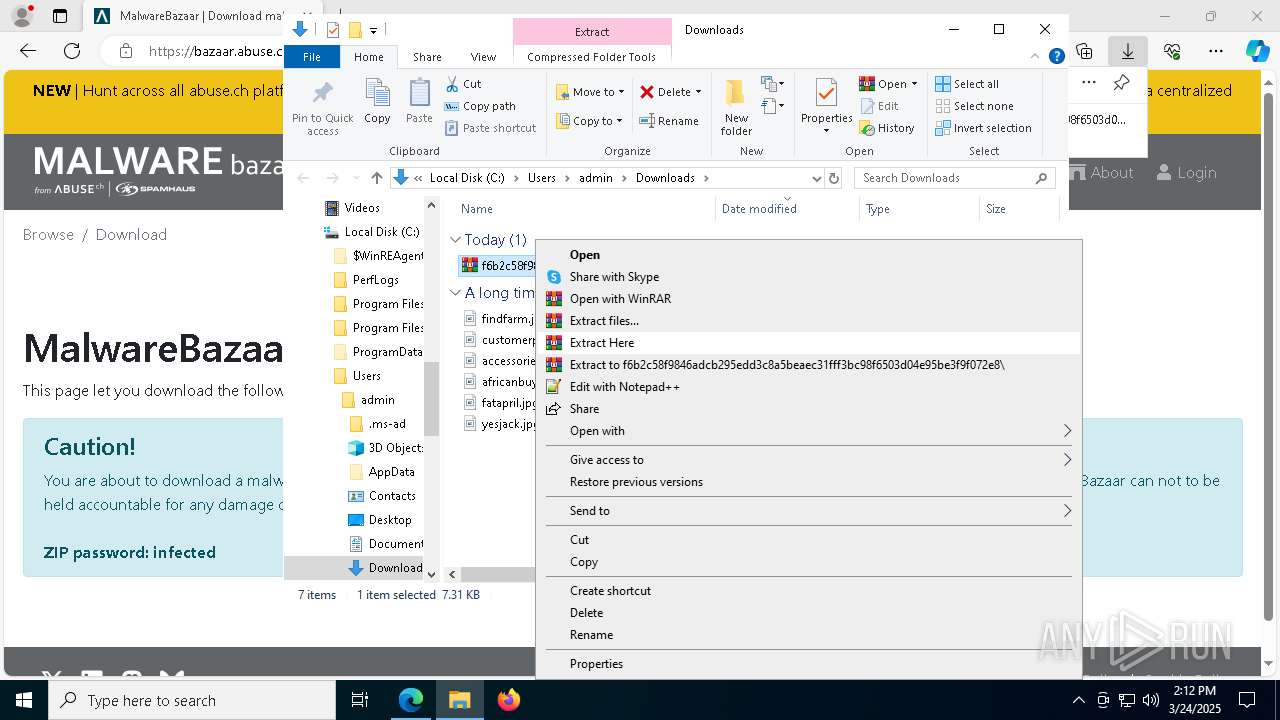Collapse the Today (1) group

455,240
